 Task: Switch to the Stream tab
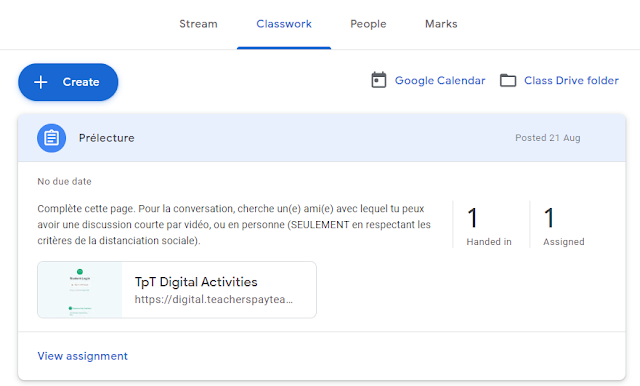(198, 24)
